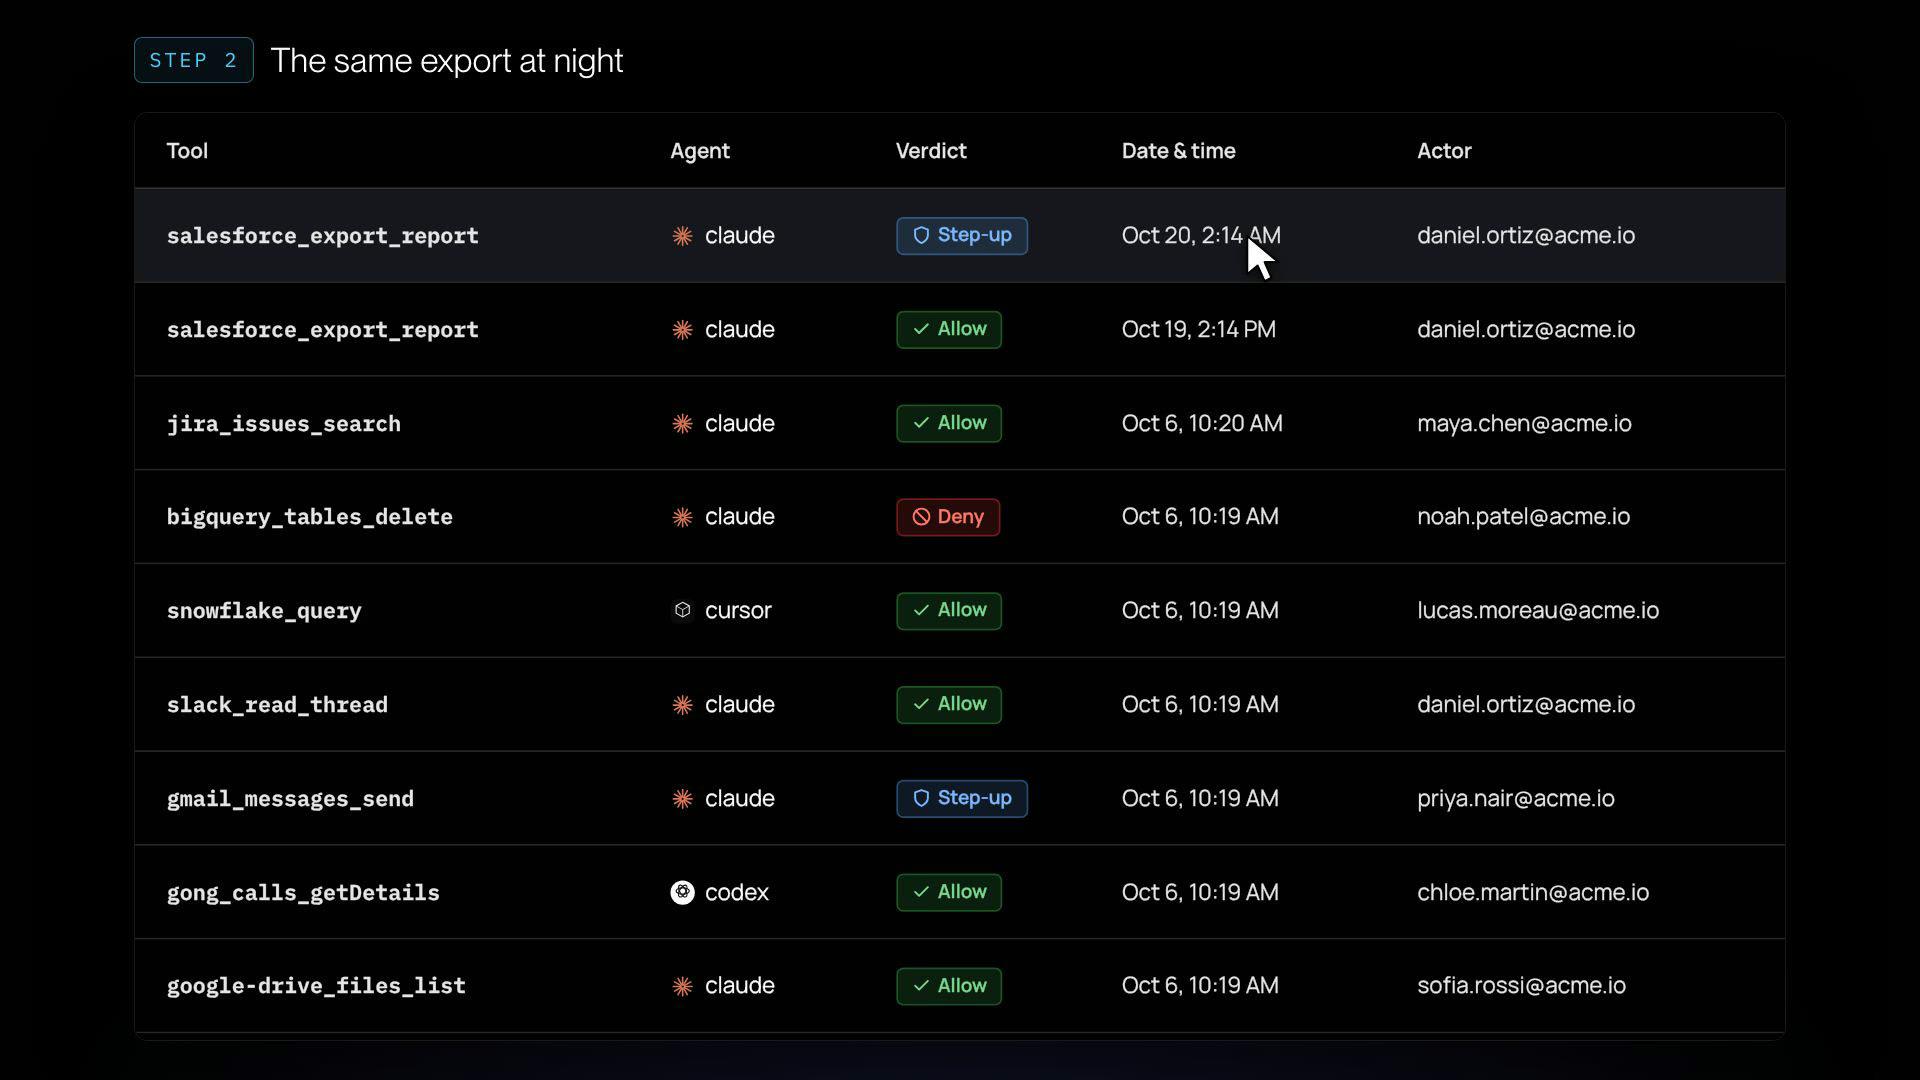Click lucas.moreau@acme.io actor email
The image size is (1920, 1080).
point(1538,610)
